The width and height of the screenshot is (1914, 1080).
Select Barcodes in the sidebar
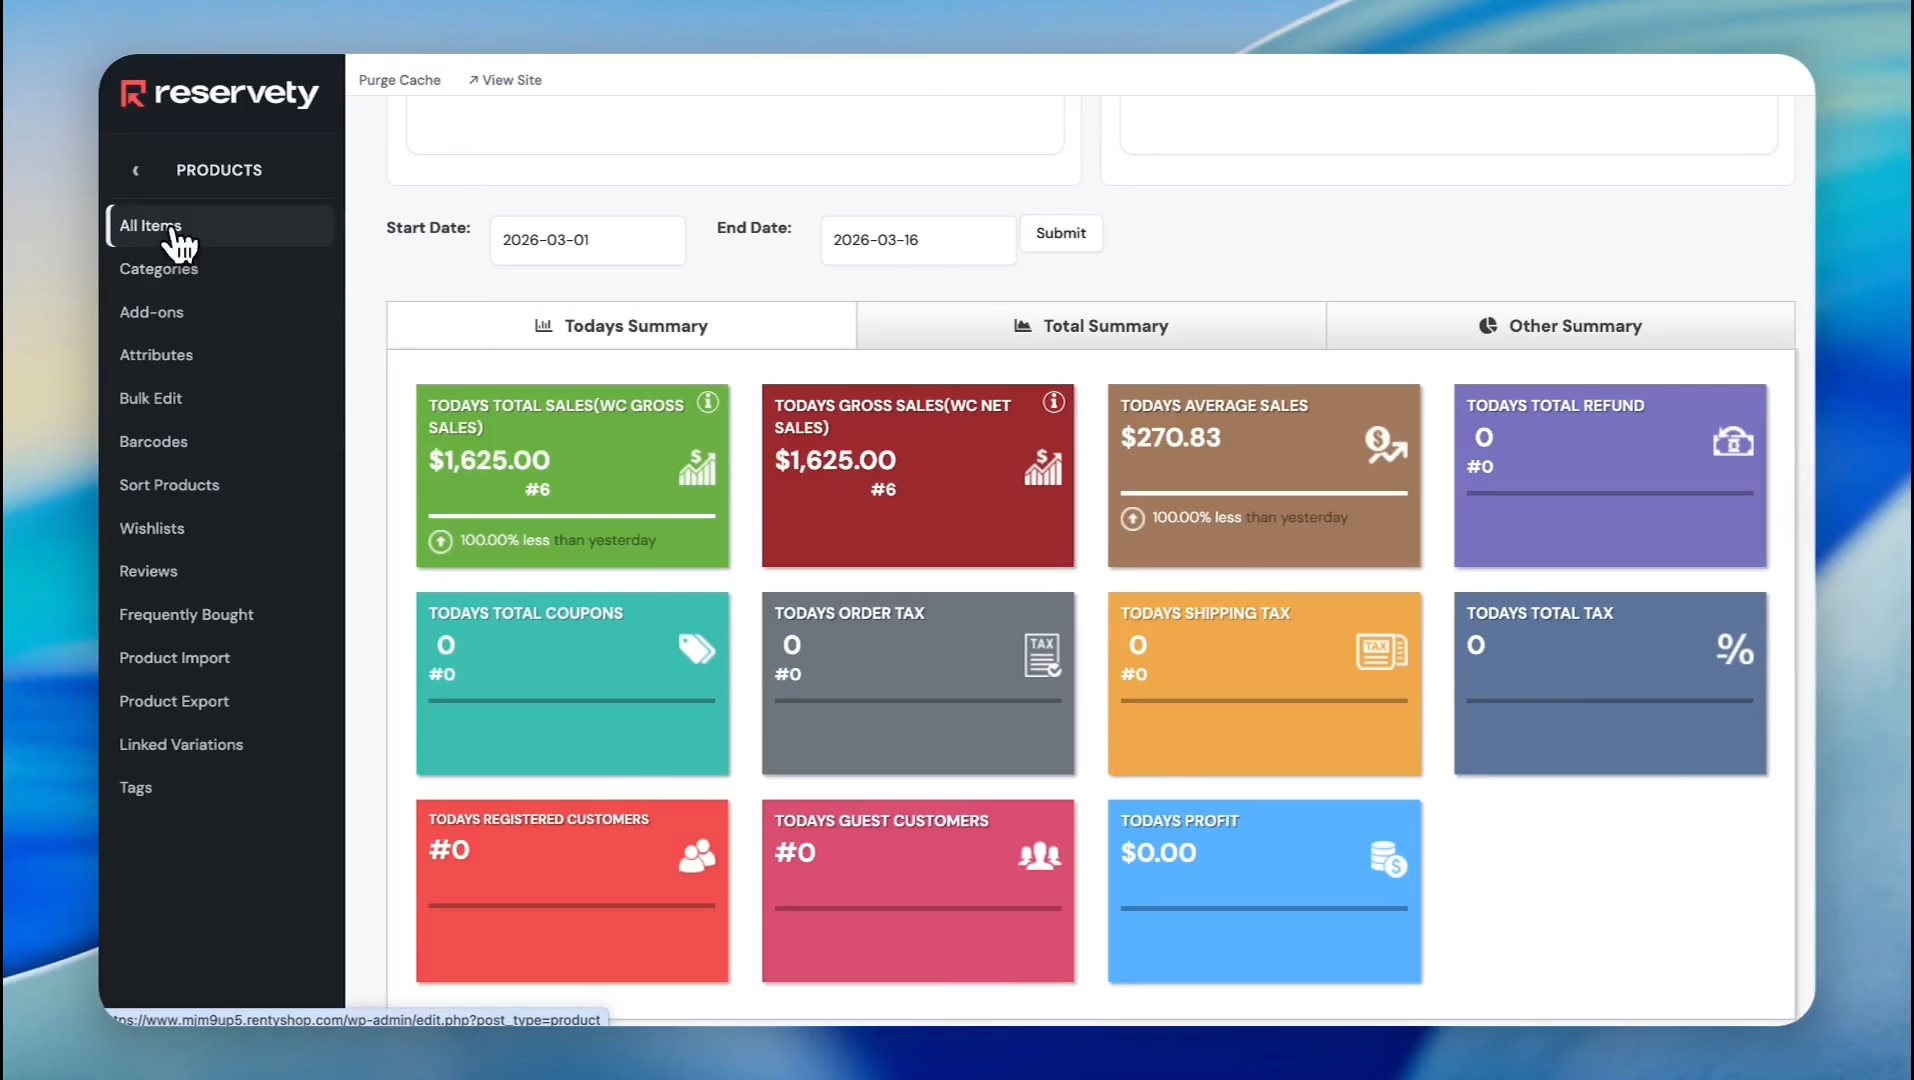[153, 442]
